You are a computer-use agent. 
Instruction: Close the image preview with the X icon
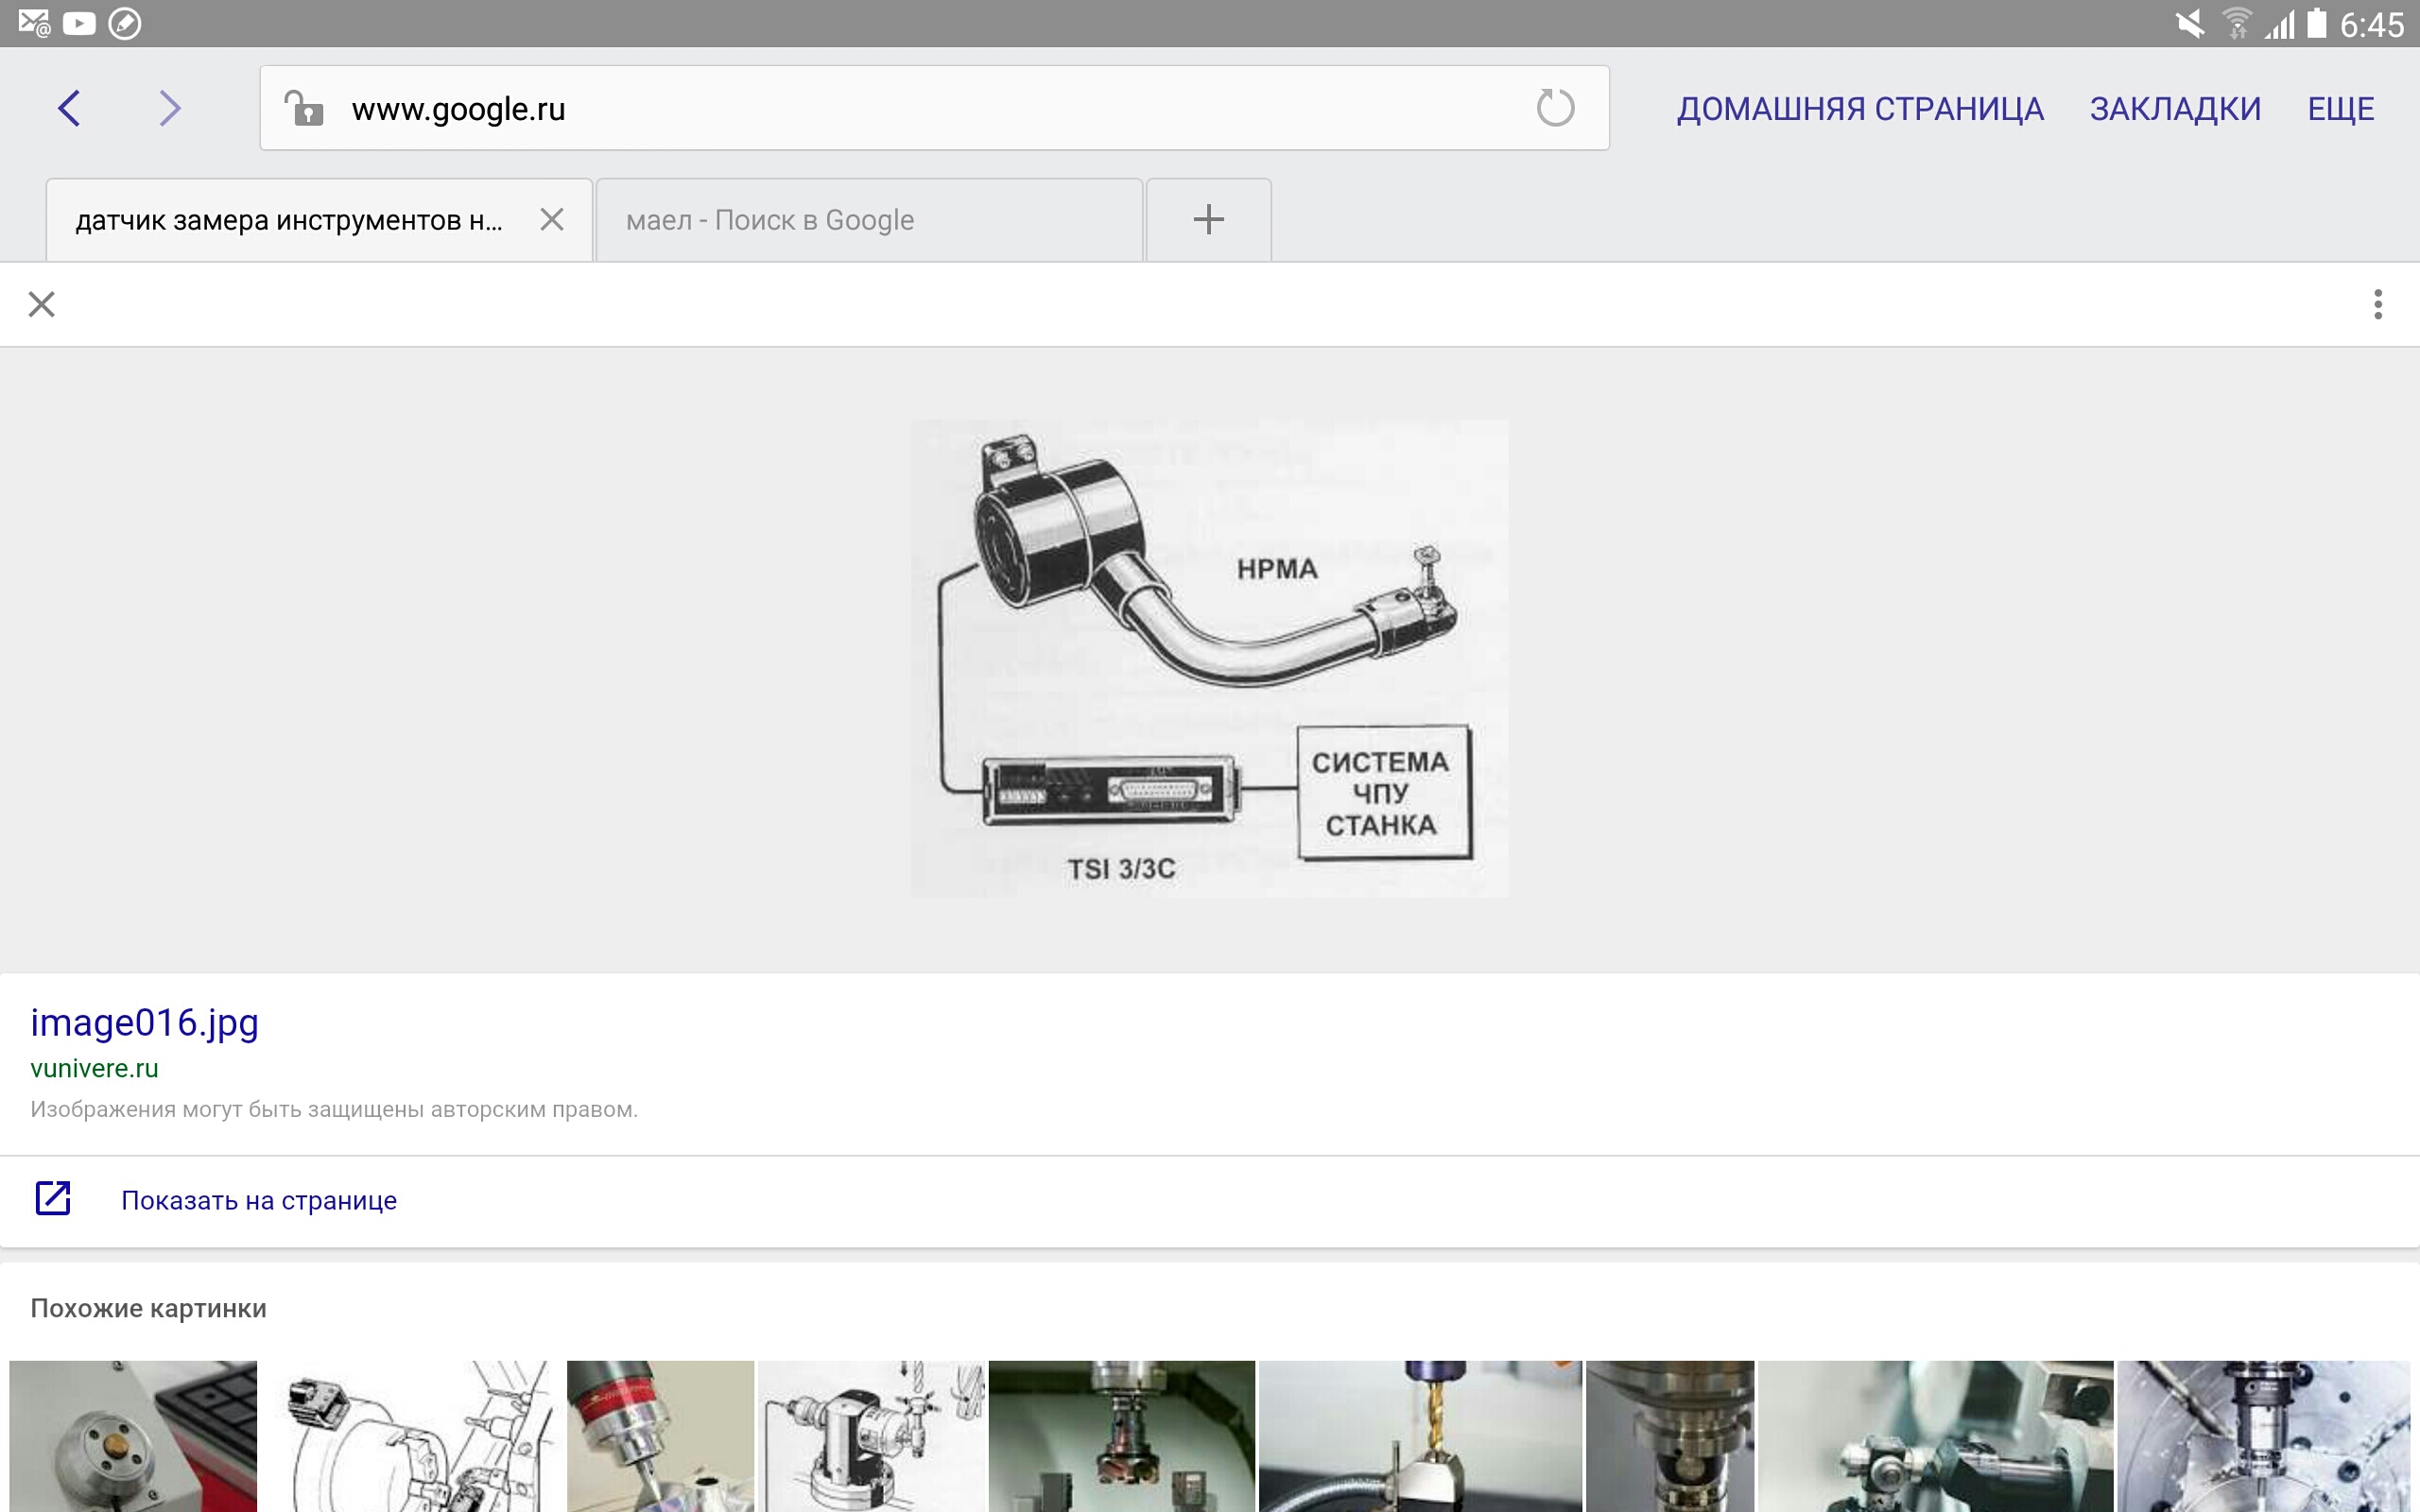[41, 304]
